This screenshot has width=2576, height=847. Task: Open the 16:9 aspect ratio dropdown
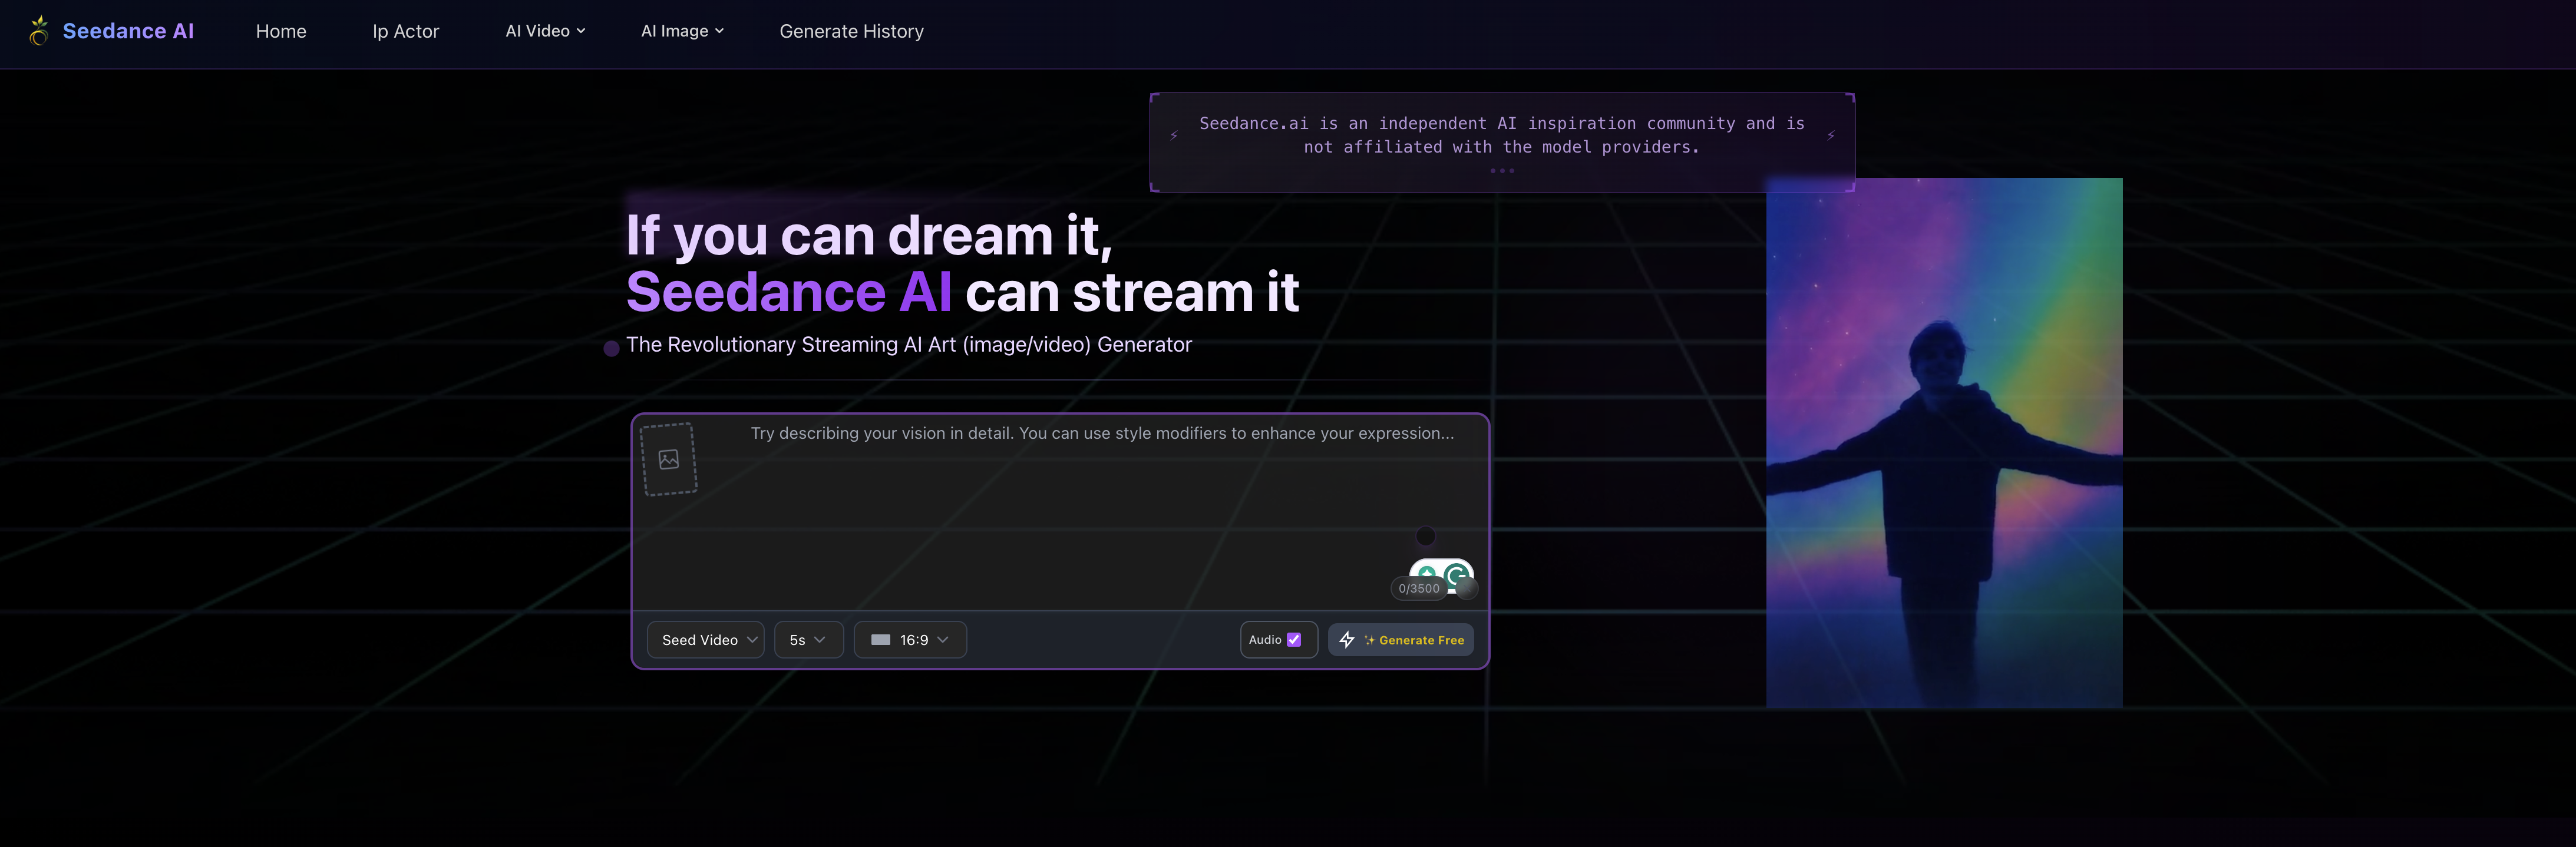[910, 640]
